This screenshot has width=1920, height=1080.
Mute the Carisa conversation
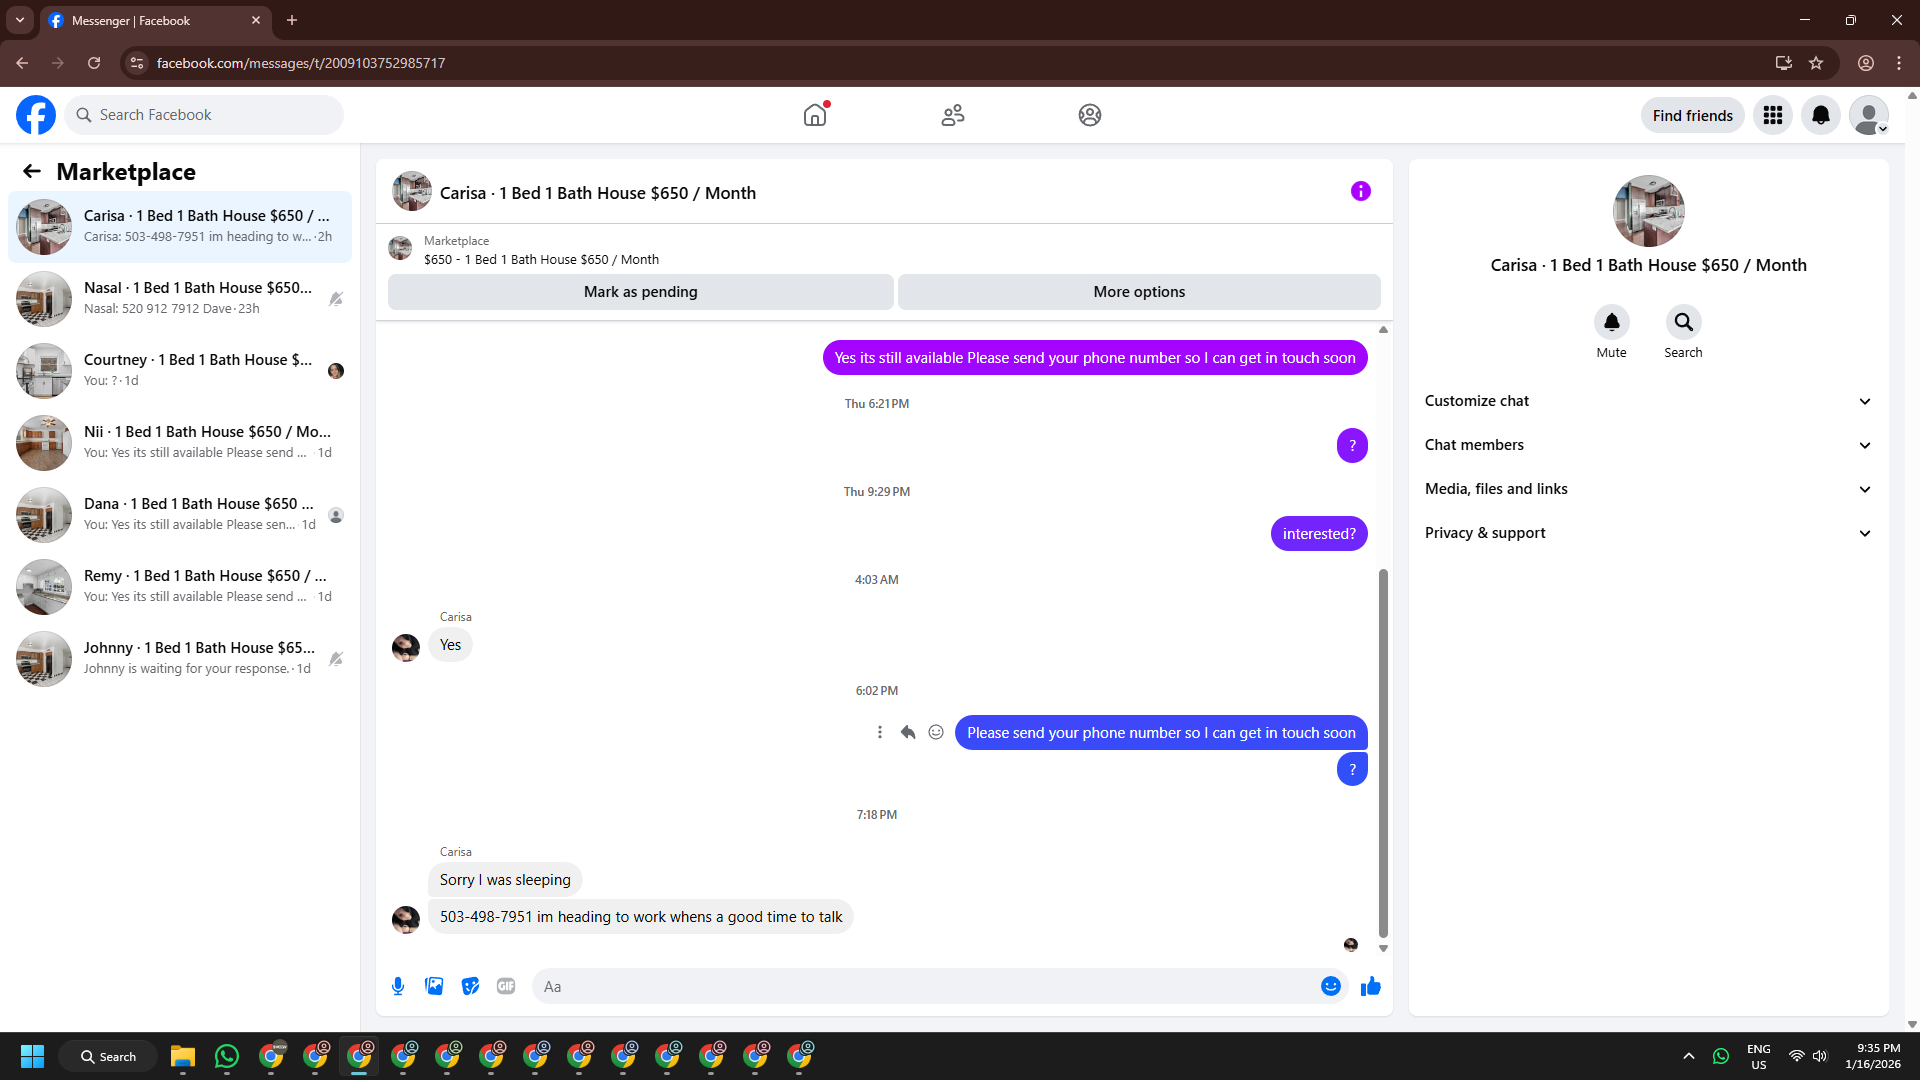[x=1611, y=322]
